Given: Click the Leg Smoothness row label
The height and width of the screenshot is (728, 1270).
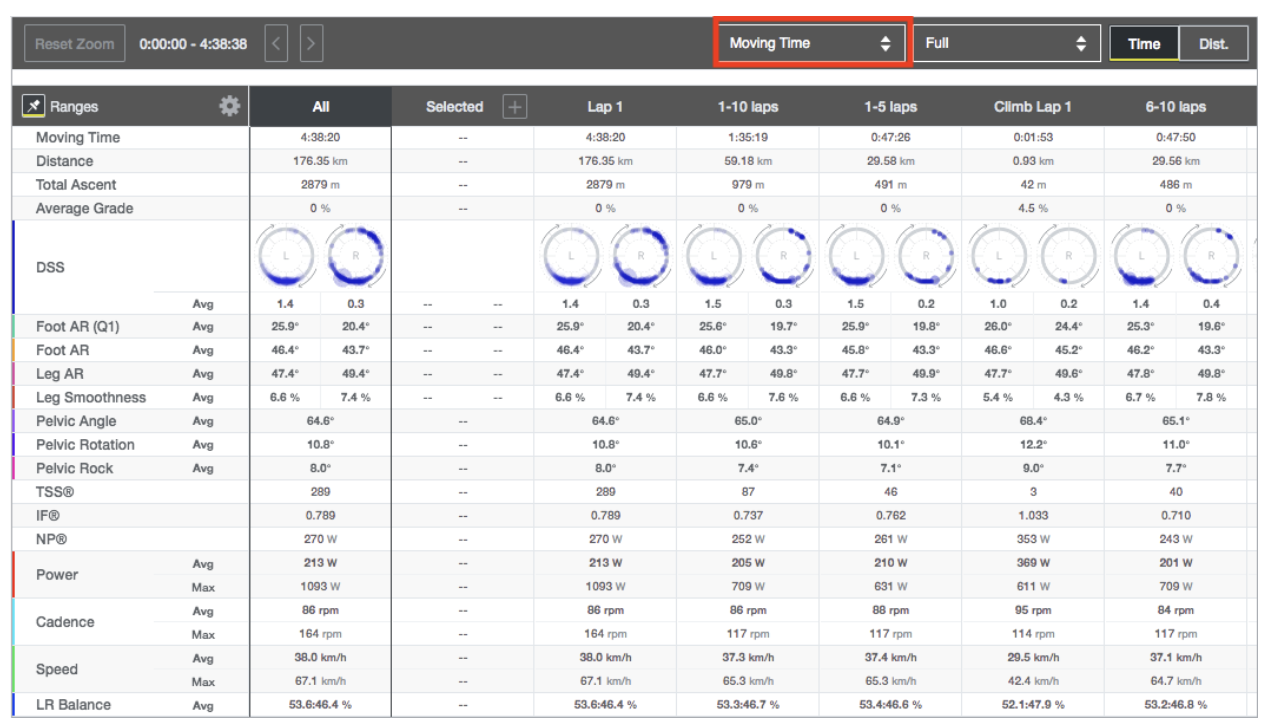Looking at the screenshot, I should tap(91, 398).
